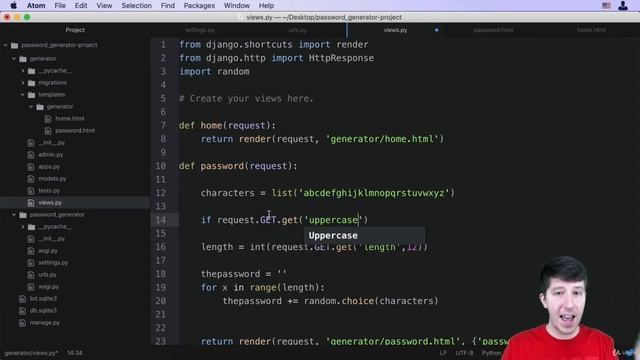640x360 pixels.
Task: Open the Packages menu
Action: click(199, 6)
